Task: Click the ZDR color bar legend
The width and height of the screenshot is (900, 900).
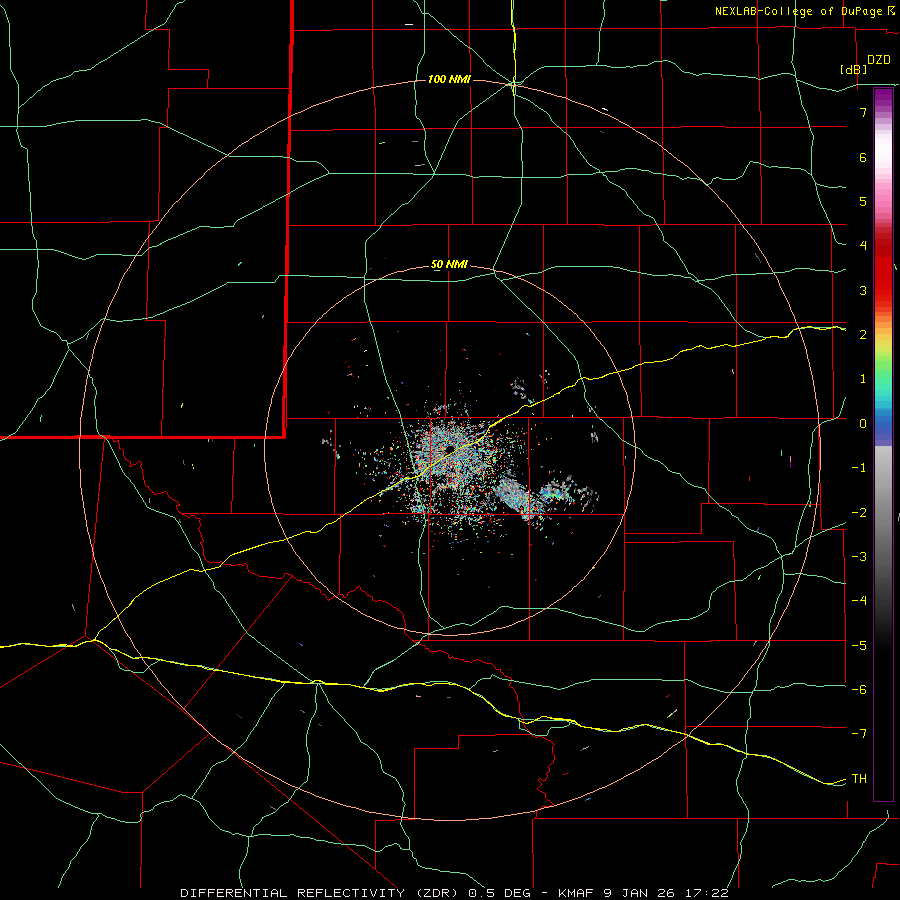Action: [x=883, y=444]
